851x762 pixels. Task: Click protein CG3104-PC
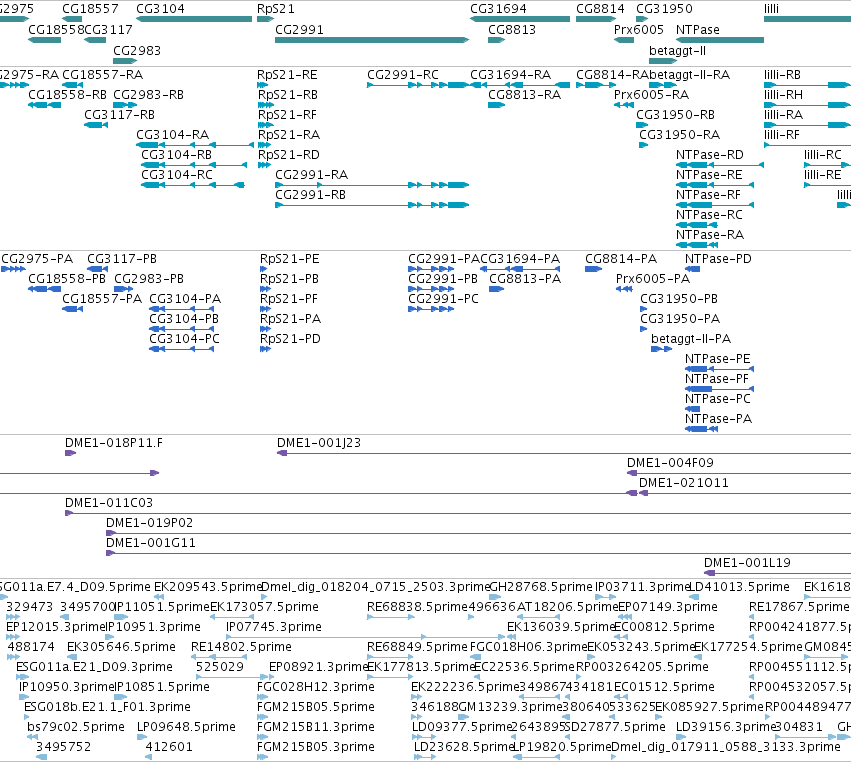[x=185, y=339]
